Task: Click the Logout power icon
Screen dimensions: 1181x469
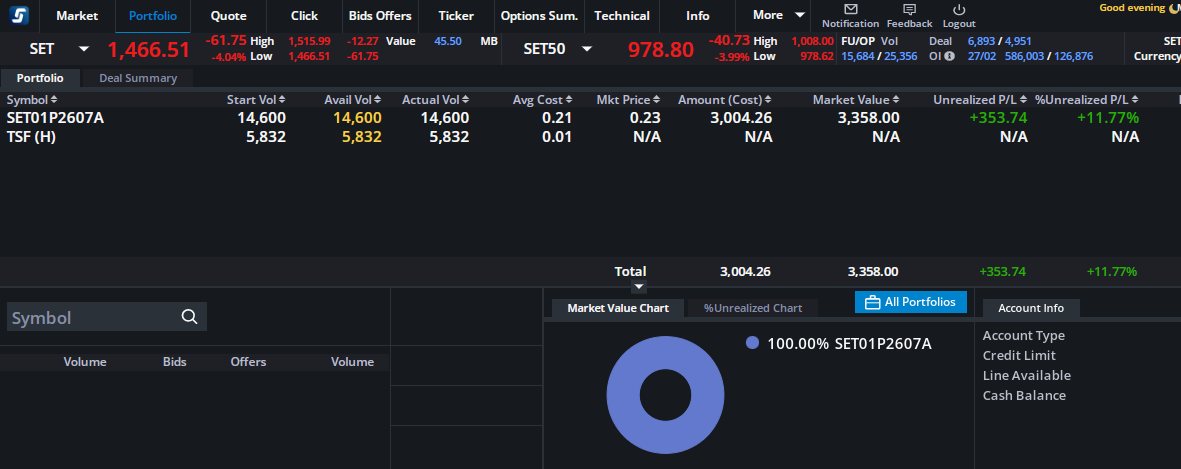Action: point(959,9)
